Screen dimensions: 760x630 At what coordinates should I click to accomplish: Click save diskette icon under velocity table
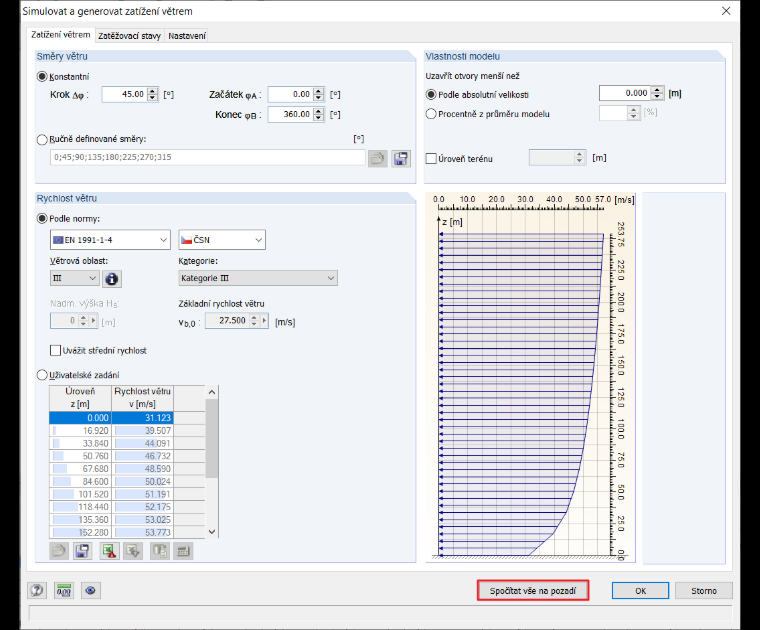pyautogui.click(x=82, y=551)
